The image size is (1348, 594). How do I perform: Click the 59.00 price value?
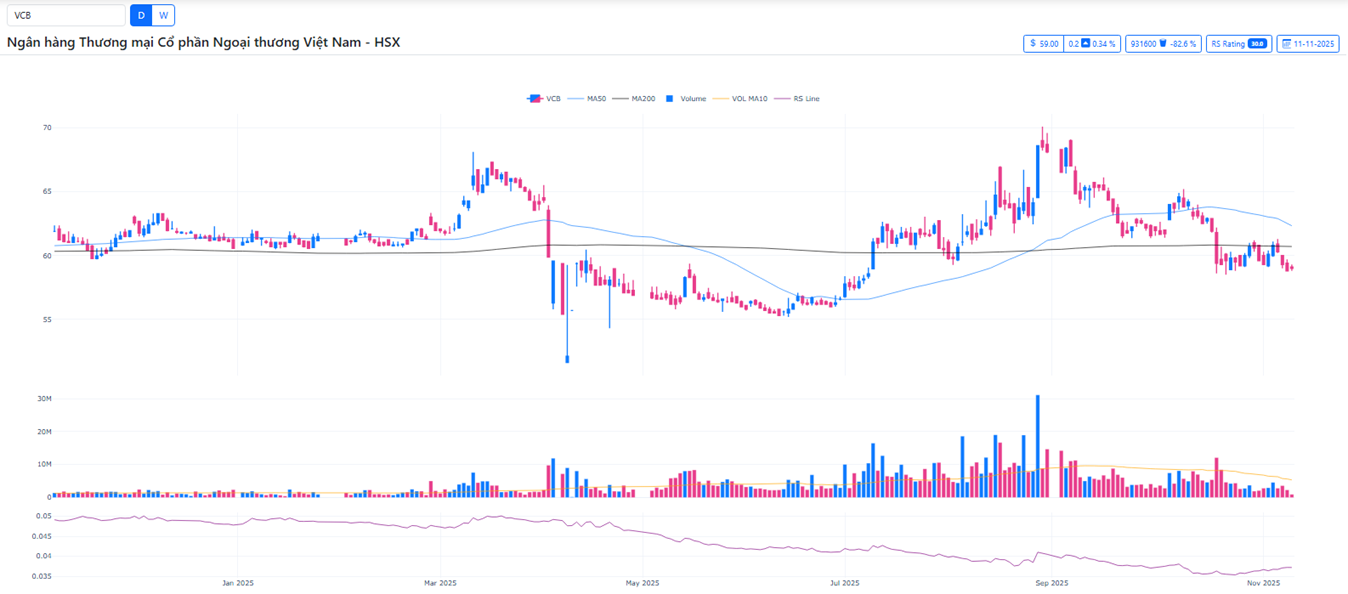coord(1049,44)
